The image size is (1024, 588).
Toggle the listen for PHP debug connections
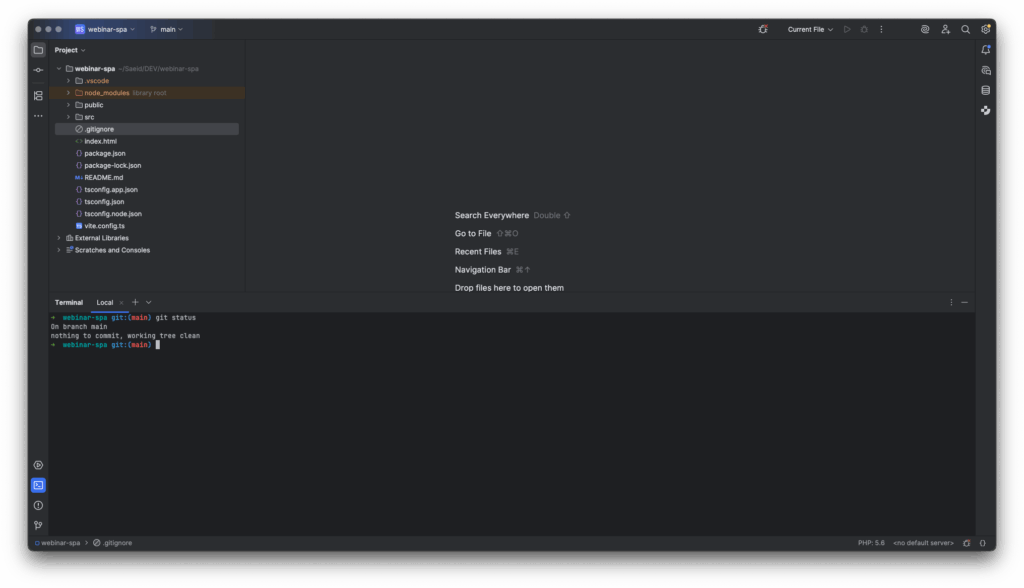(763, 29)
